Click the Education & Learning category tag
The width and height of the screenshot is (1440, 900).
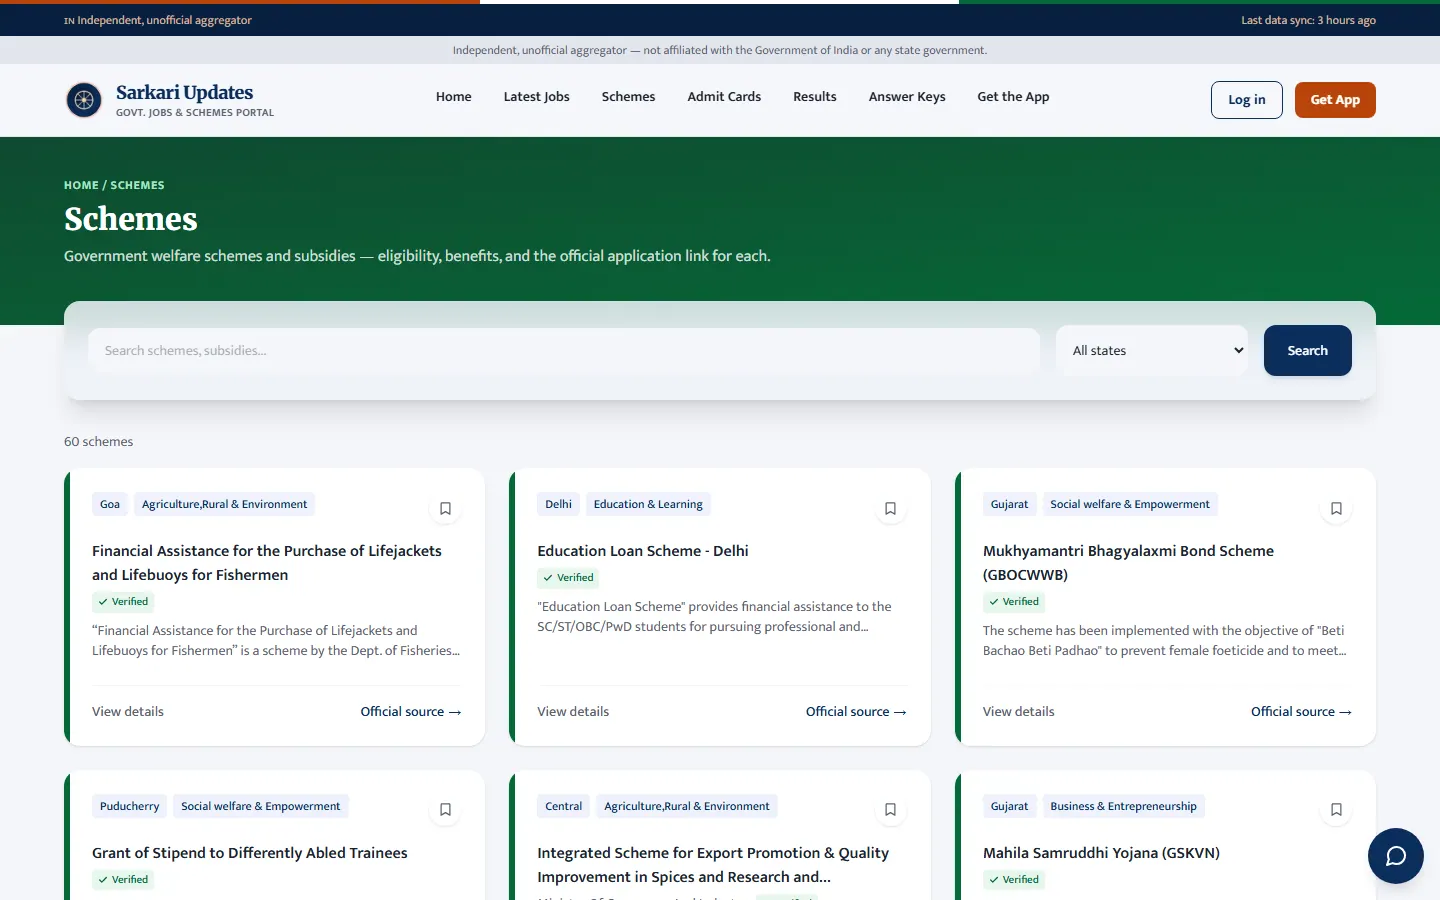click(x=648, y=504)
